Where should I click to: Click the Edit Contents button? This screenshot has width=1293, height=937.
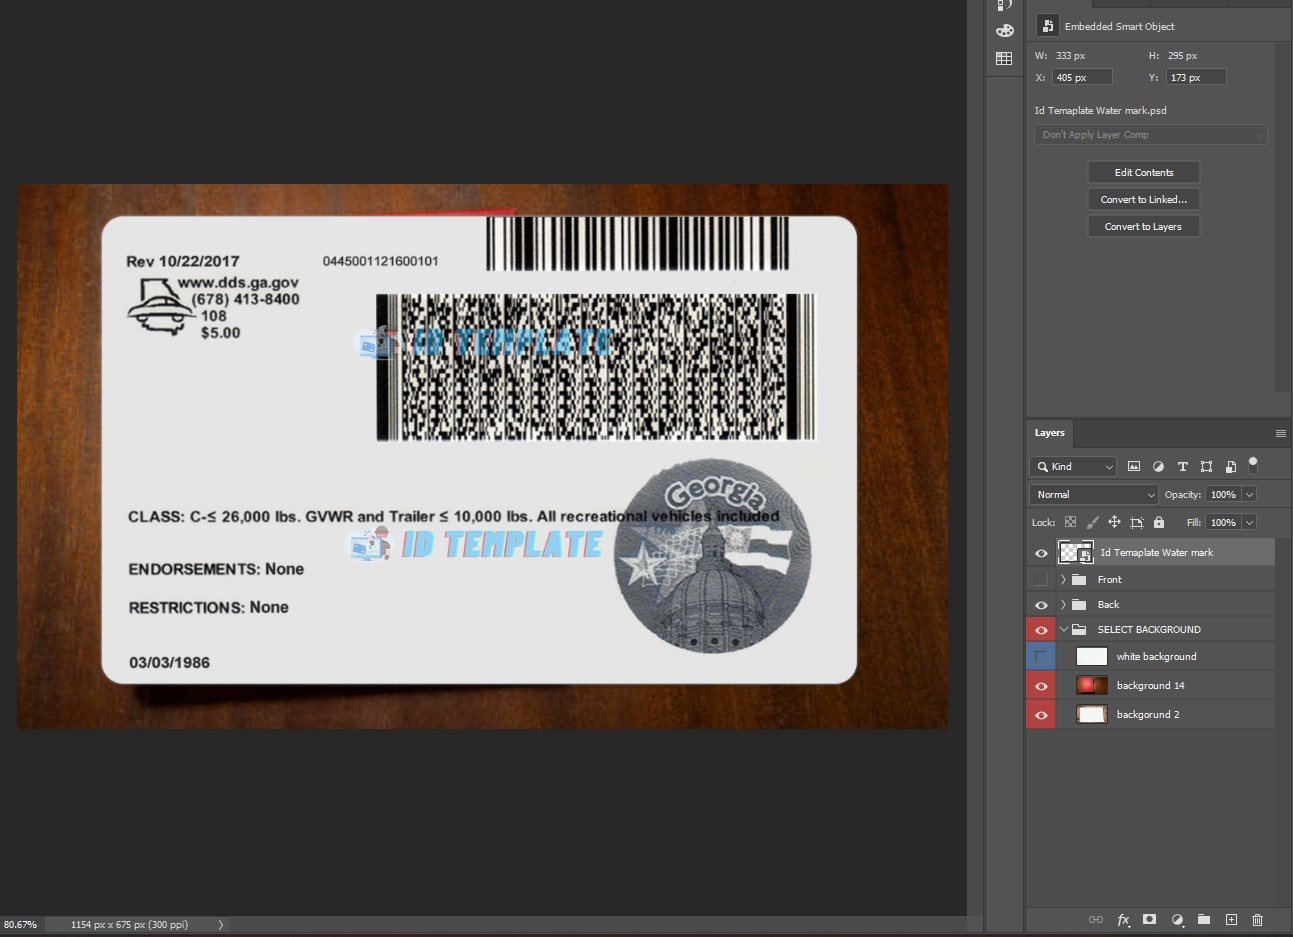1144,173
